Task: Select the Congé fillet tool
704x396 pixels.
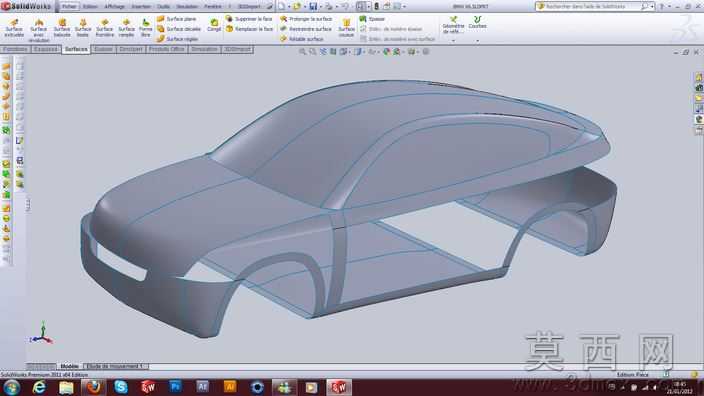Action: pyautogui.click(x=214, y=25)
